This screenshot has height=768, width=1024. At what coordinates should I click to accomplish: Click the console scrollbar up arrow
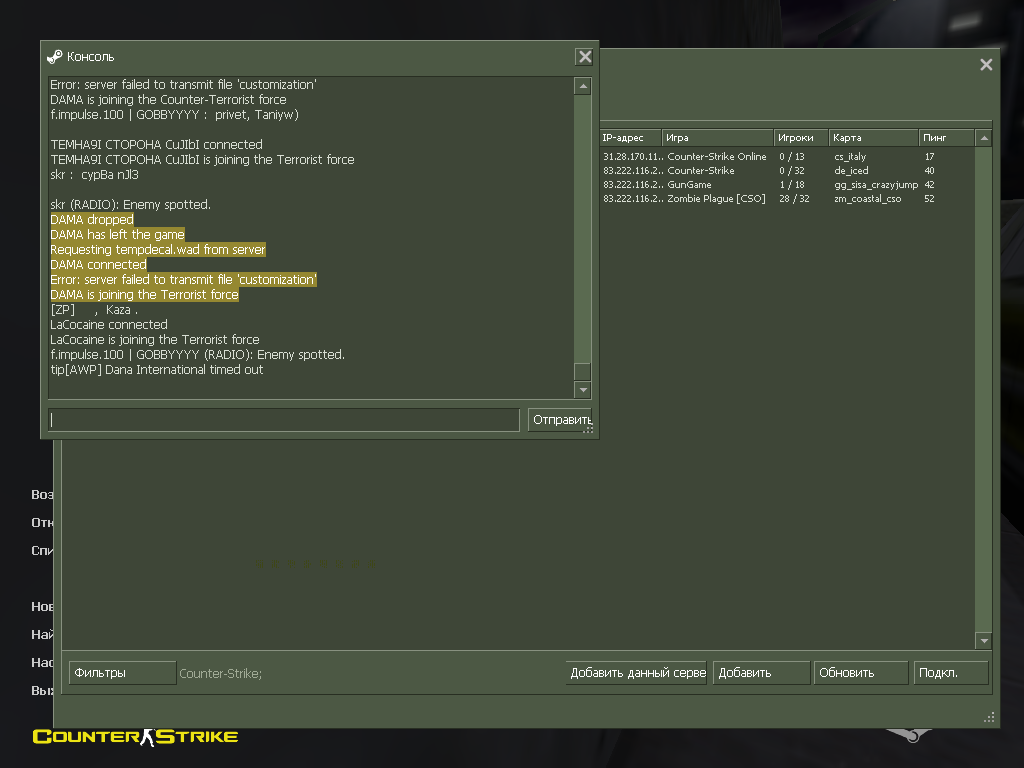583,86
